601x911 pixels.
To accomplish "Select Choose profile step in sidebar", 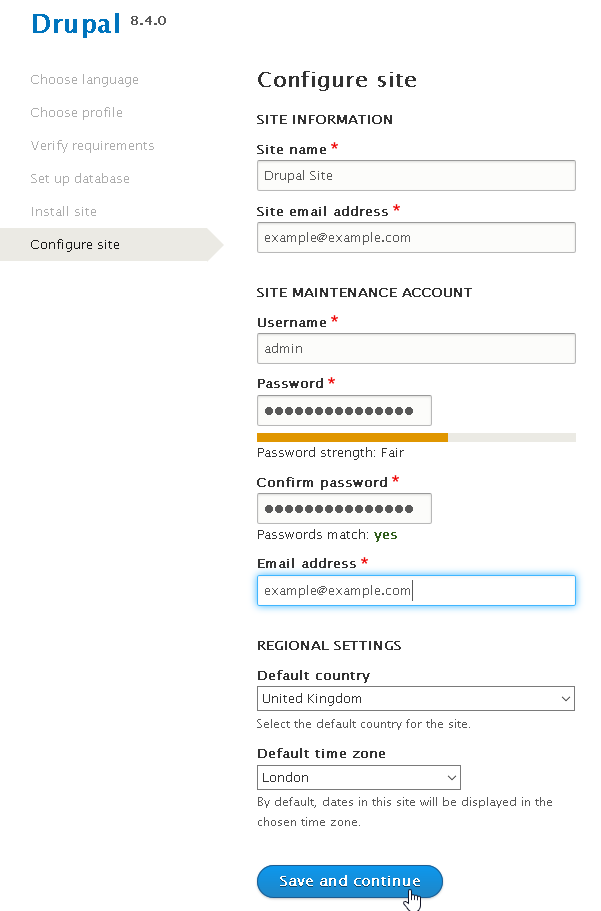I will pyautogui.click(x=76, y=113).
